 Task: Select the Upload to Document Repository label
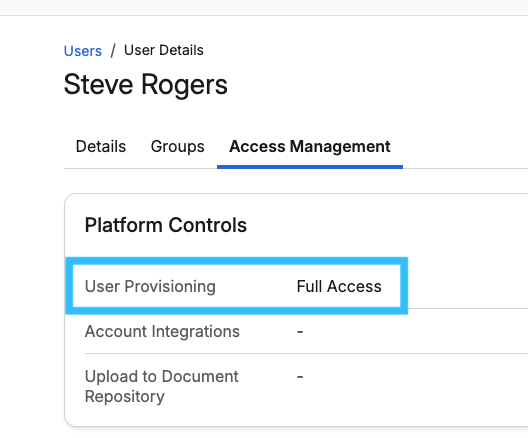pos(162,386)
